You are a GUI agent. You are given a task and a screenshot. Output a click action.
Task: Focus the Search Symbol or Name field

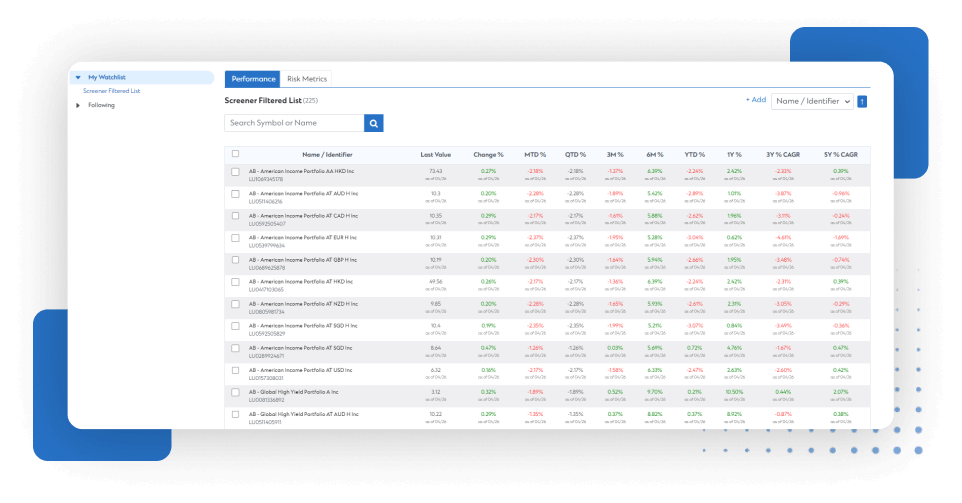pyautogui.click(x=294, y=123)
